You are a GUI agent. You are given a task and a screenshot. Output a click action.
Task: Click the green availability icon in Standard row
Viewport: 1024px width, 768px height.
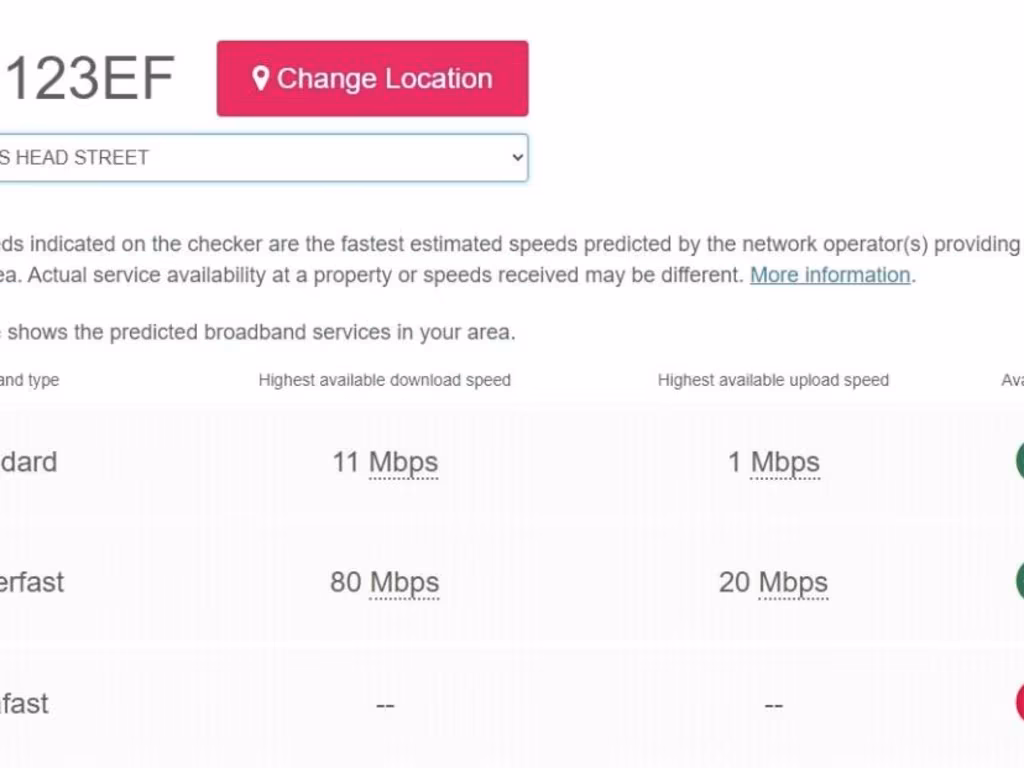tap(1020, 461)
